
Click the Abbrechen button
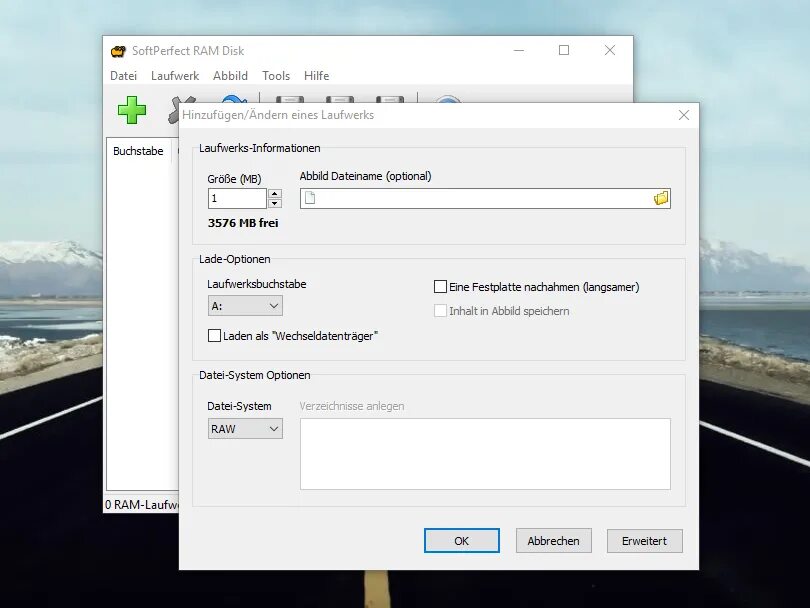[553, 541]
